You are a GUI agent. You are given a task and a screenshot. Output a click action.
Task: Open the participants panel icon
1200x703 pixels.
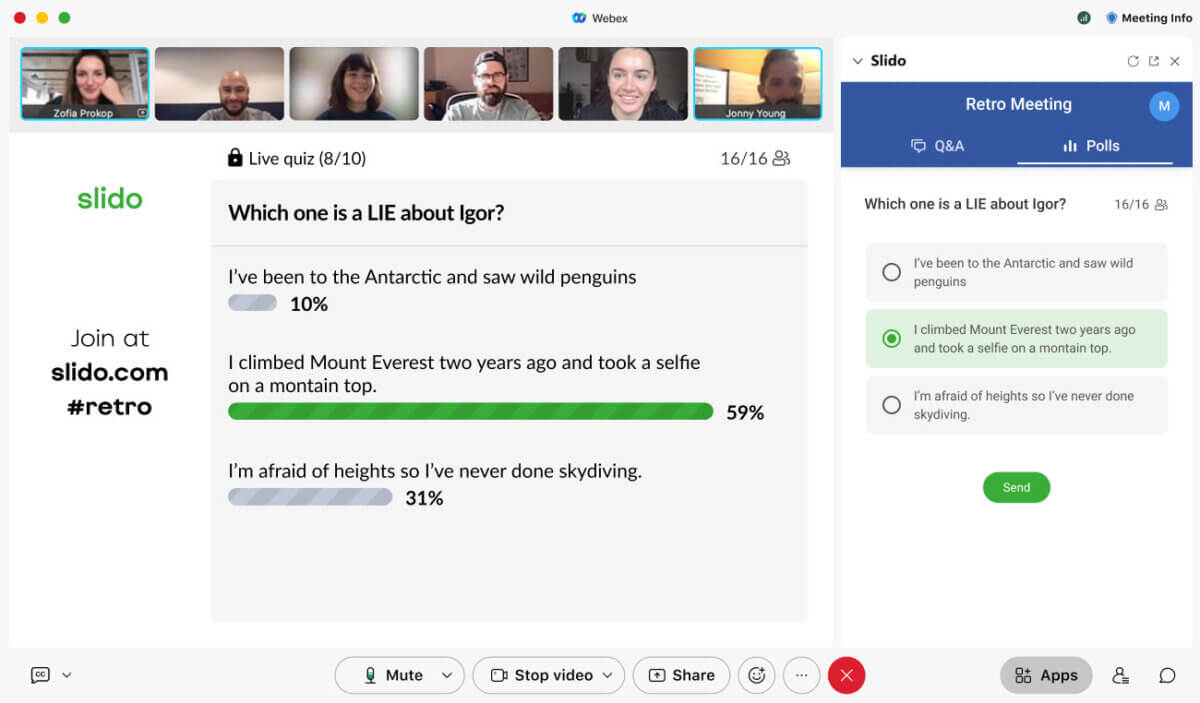pyautogui.click(x=1121, y=675)
